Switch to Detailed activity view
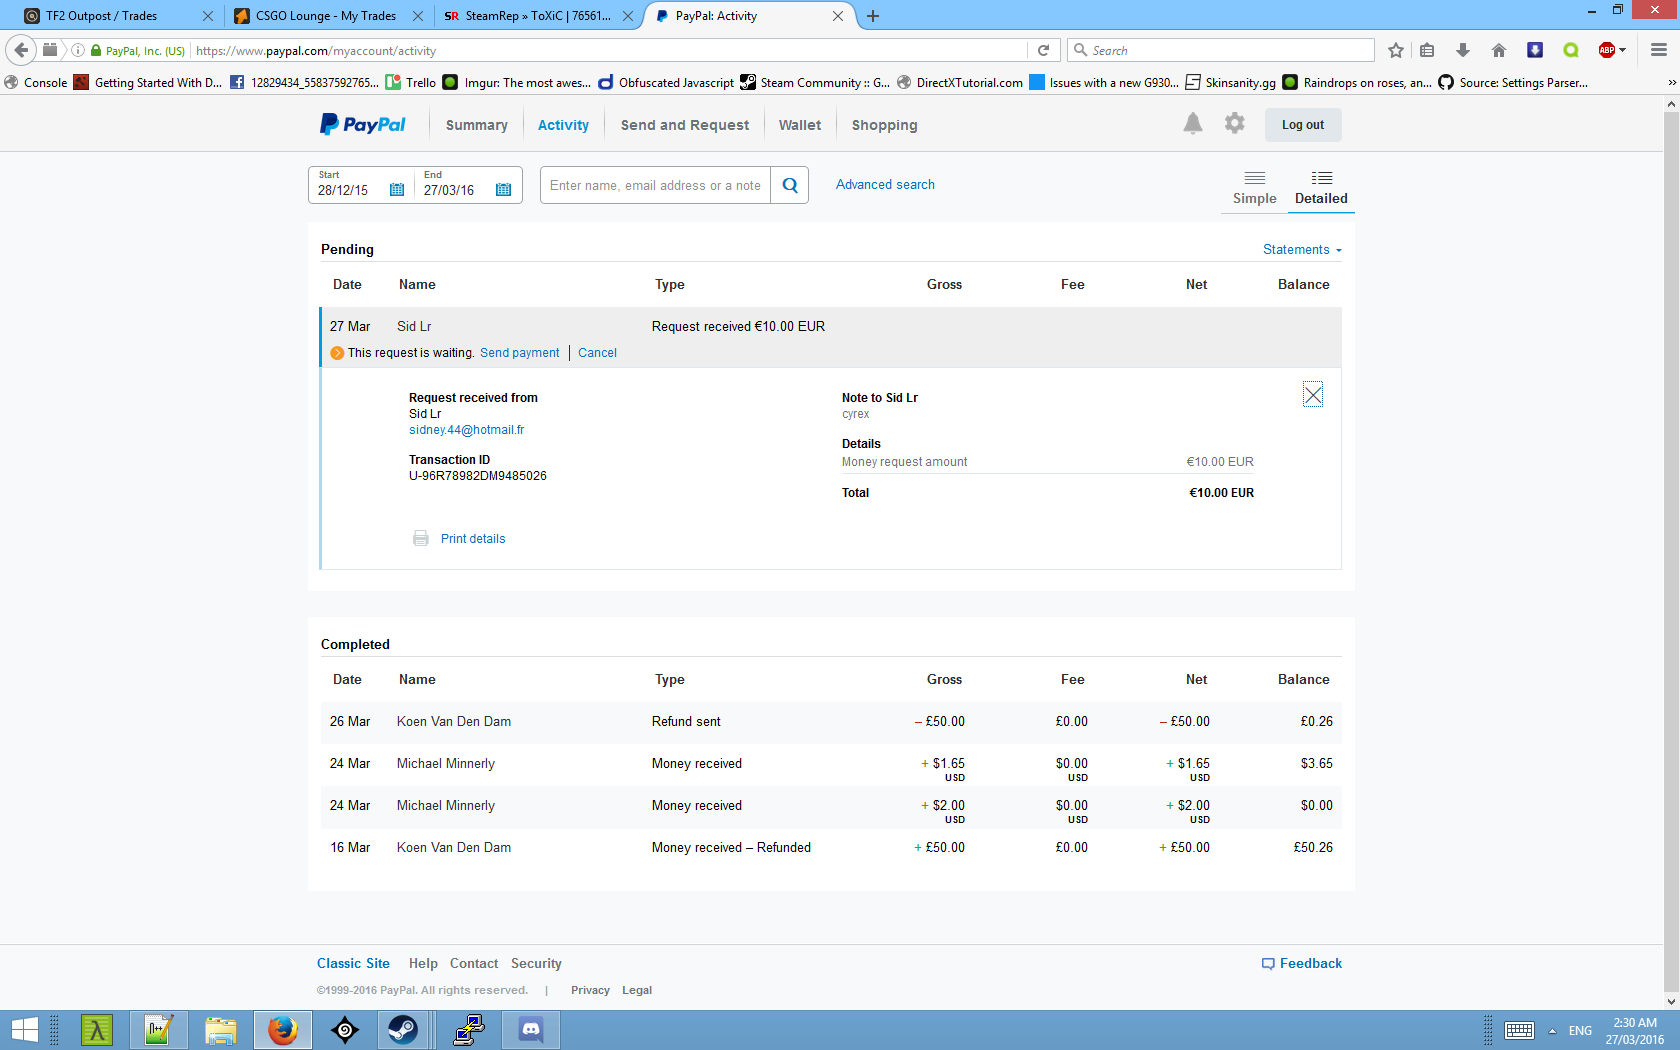Viewport: 1680px width, 1050px height. [x=1321, y=187]
